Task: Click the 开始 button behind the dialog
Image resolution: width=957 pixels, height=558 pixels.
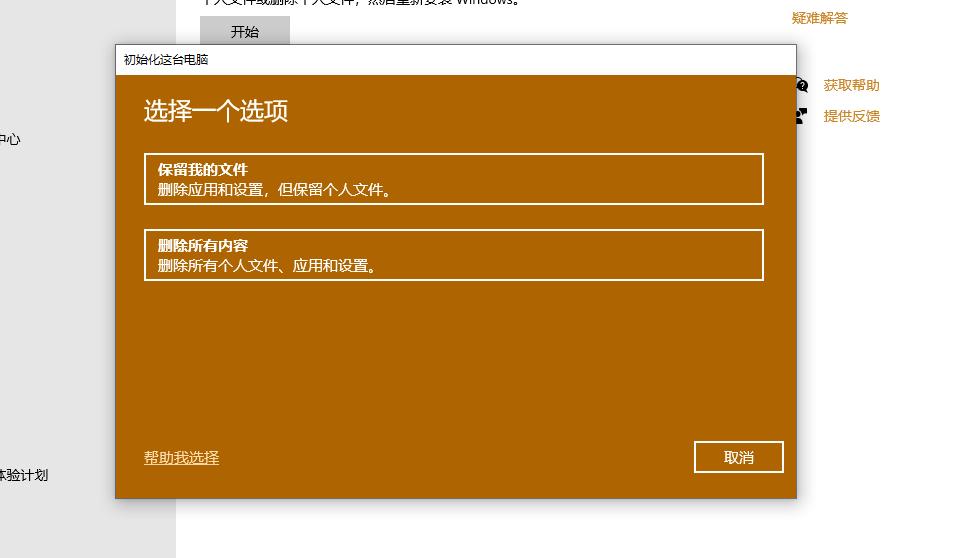Action: (245, 31)
